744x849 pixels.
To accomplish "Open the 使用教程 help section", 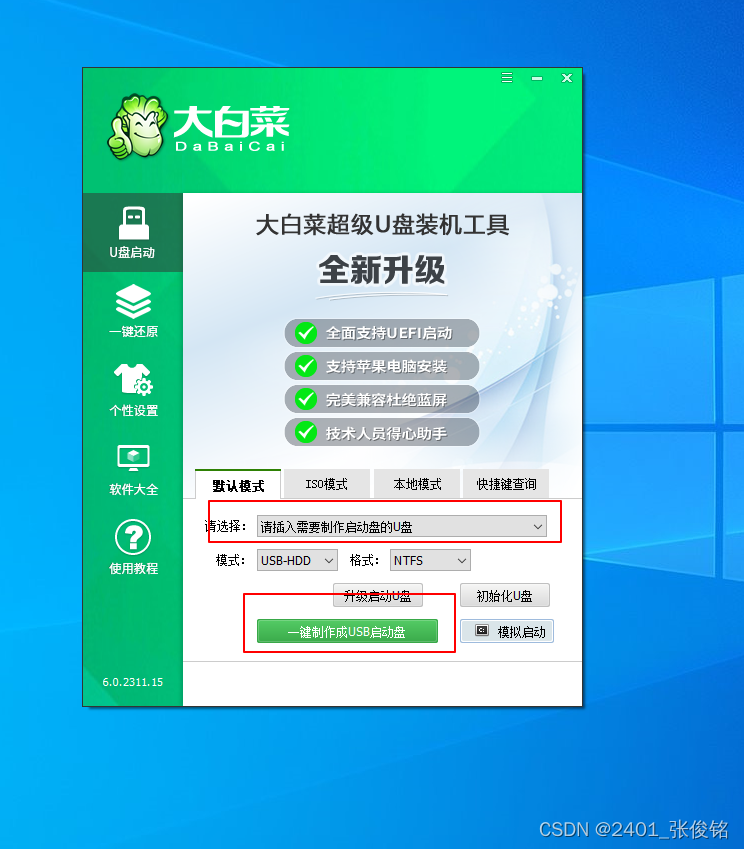I will click(133, 547).
